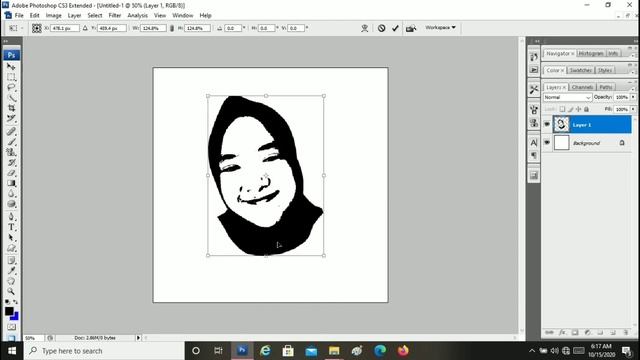This screenshot has width=640, height=360.
Task: Switch to the Swatches tab
Action: click(581, 70)
